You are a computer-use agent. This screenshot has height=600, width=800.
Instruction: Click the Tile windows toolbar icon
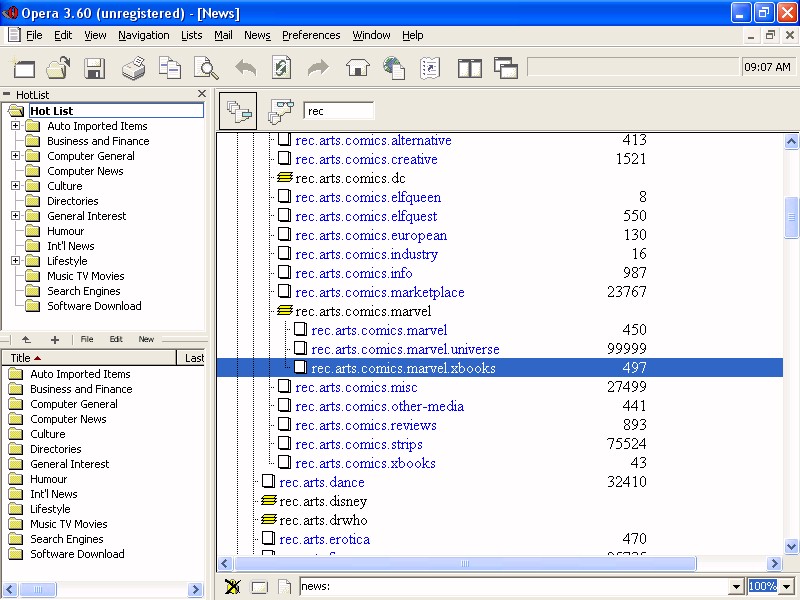[469, 68]
